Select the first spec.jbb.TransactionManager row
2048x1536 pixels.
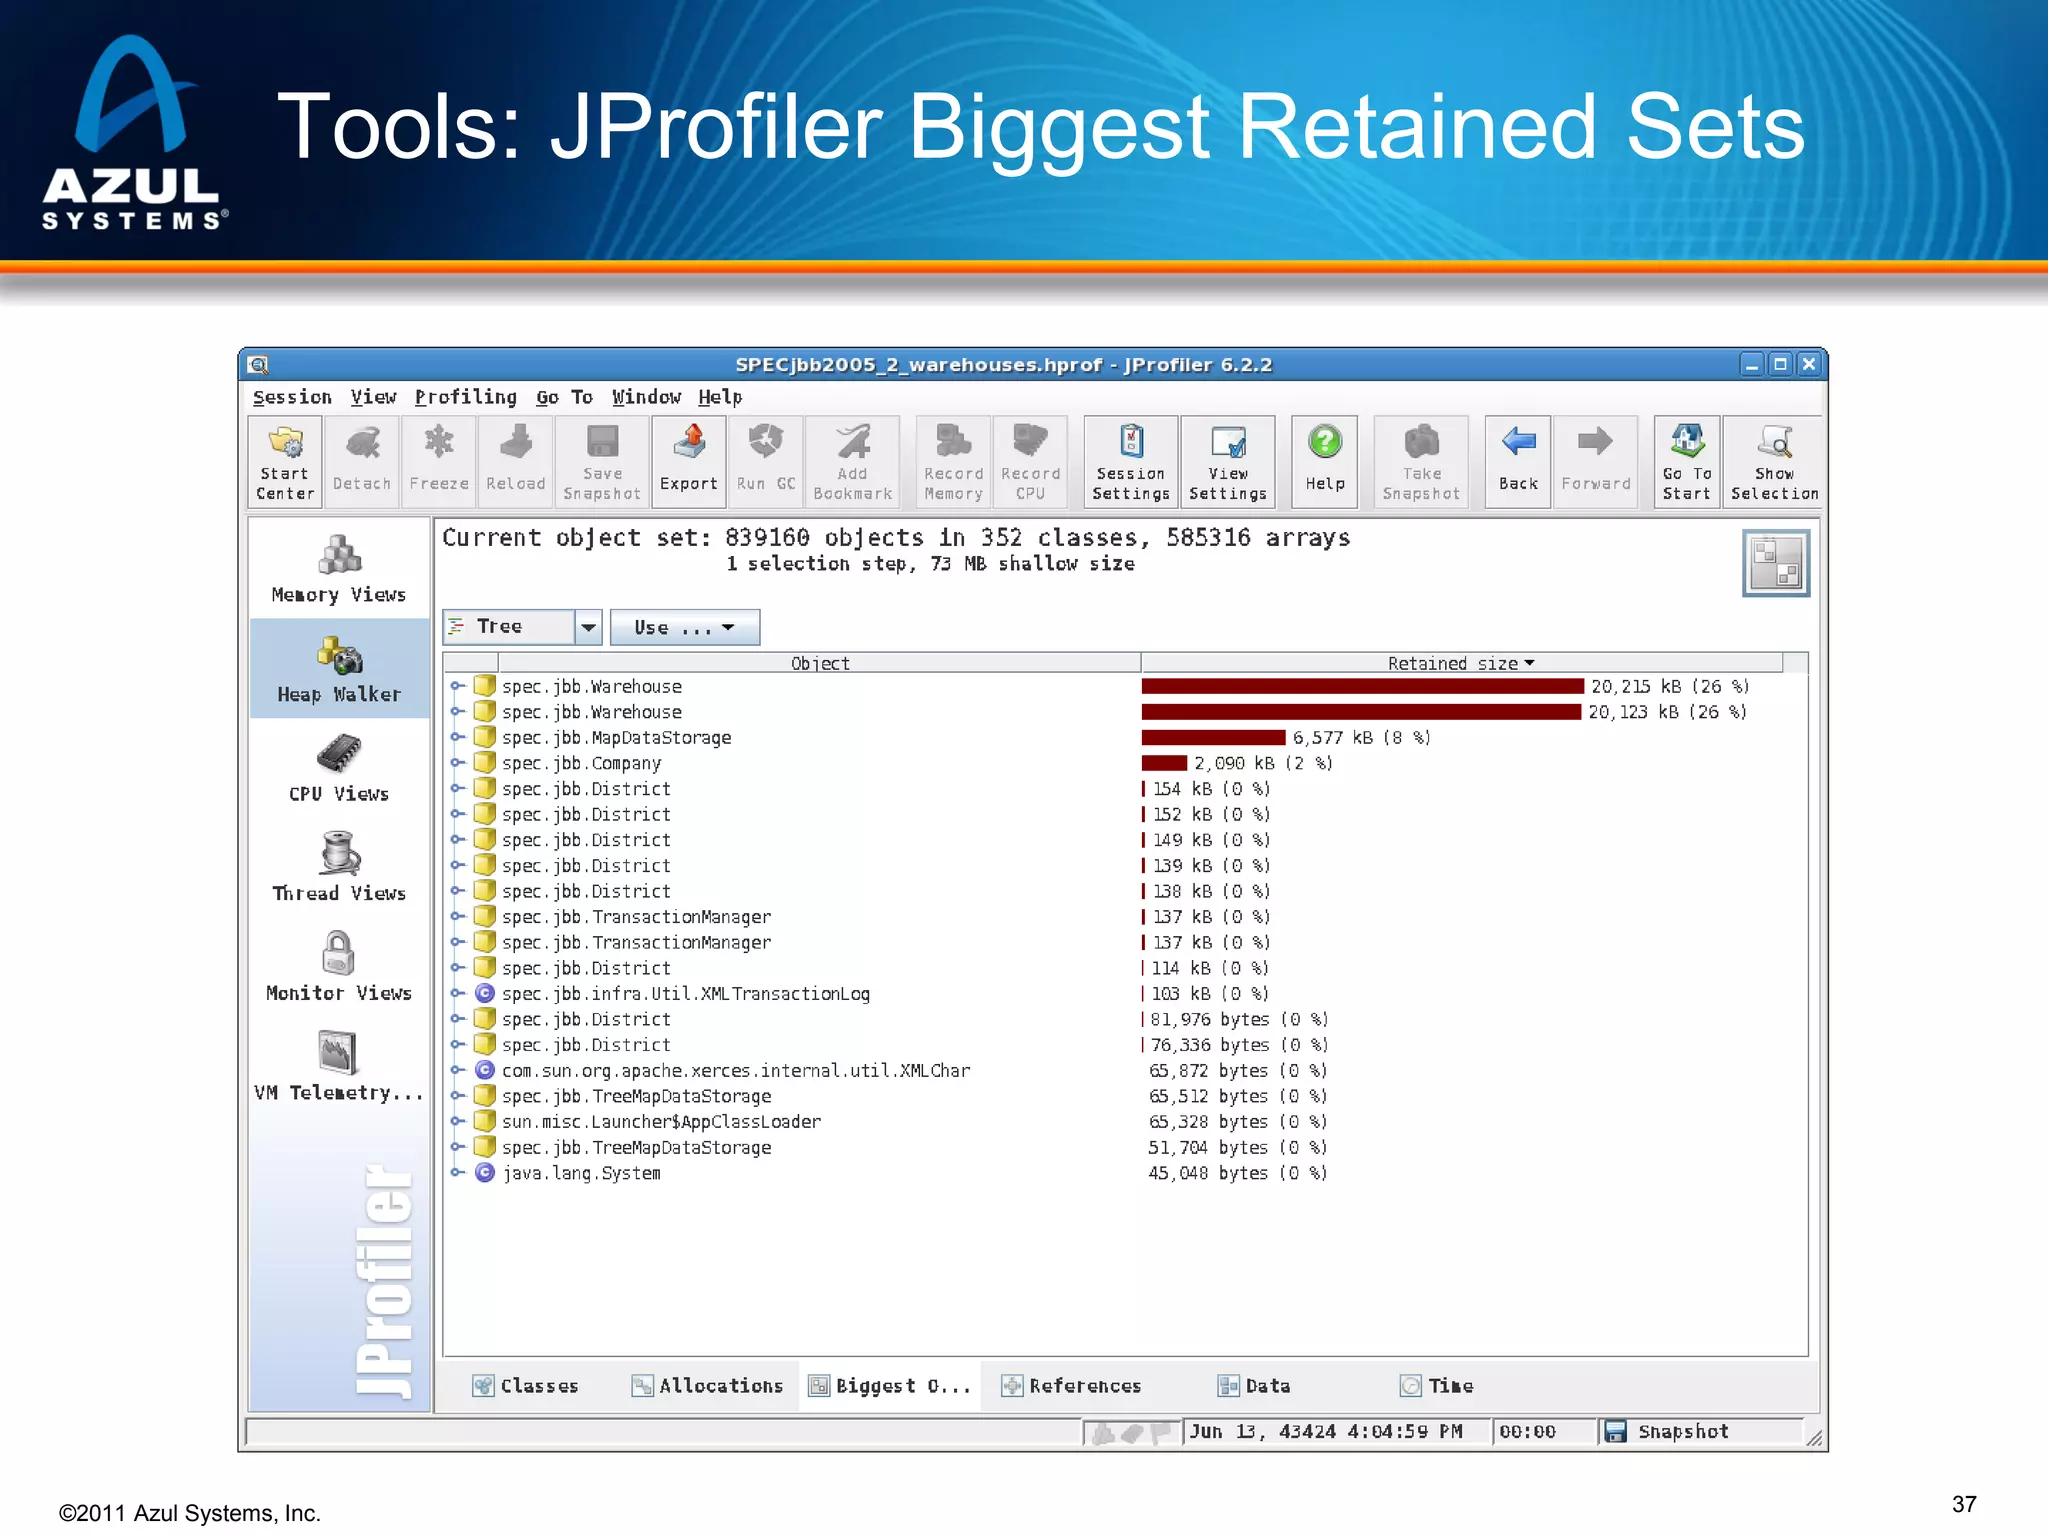1125,916
